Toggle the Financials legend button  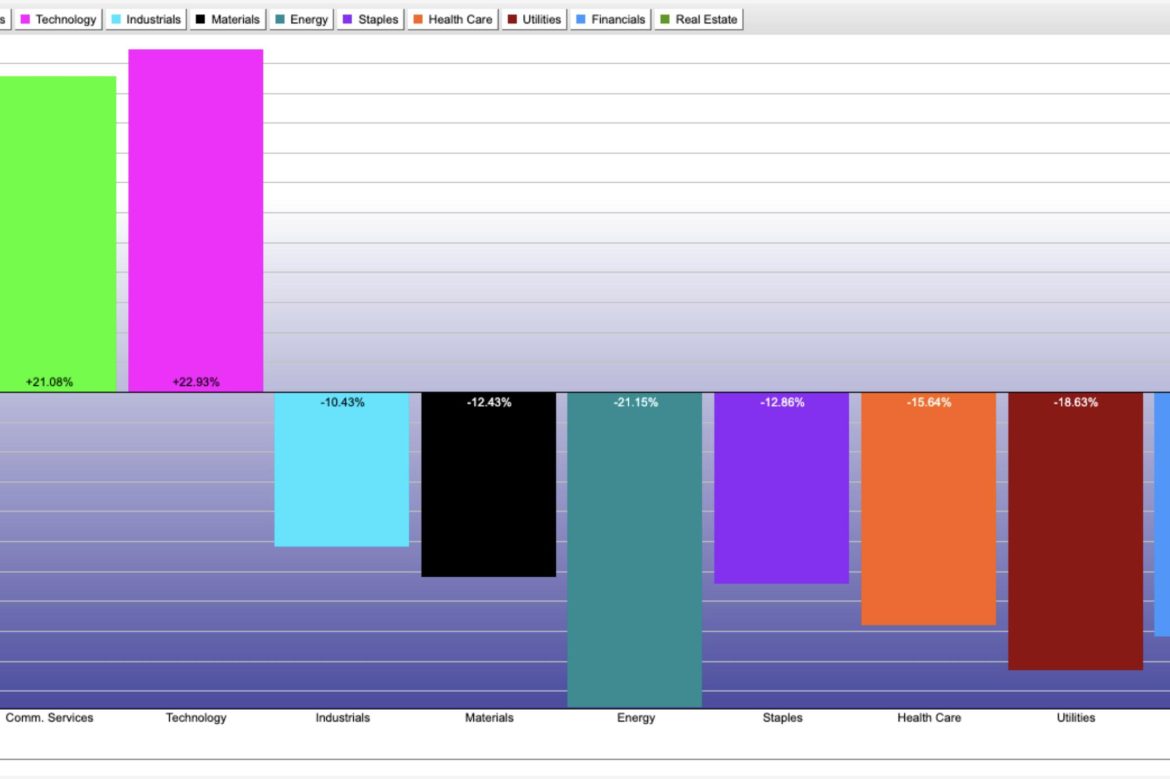pyautogui.click(x=610, y=19)
